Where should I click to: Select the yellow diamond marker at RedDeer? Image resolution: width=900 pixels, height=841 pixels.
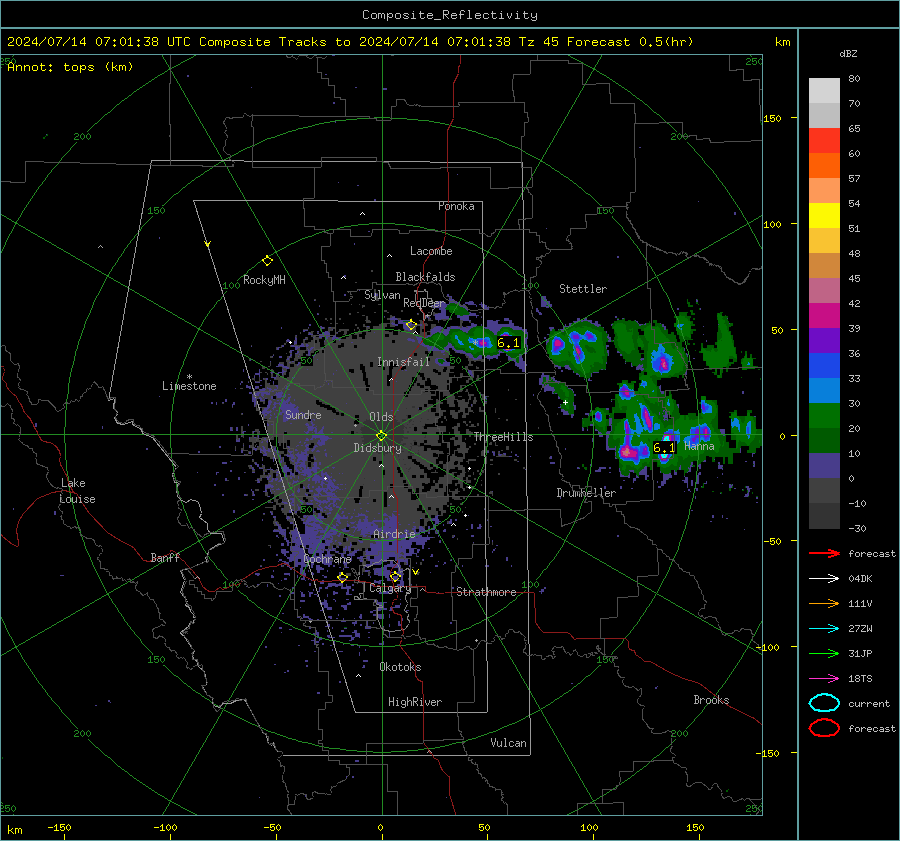(x=411, y=325)
